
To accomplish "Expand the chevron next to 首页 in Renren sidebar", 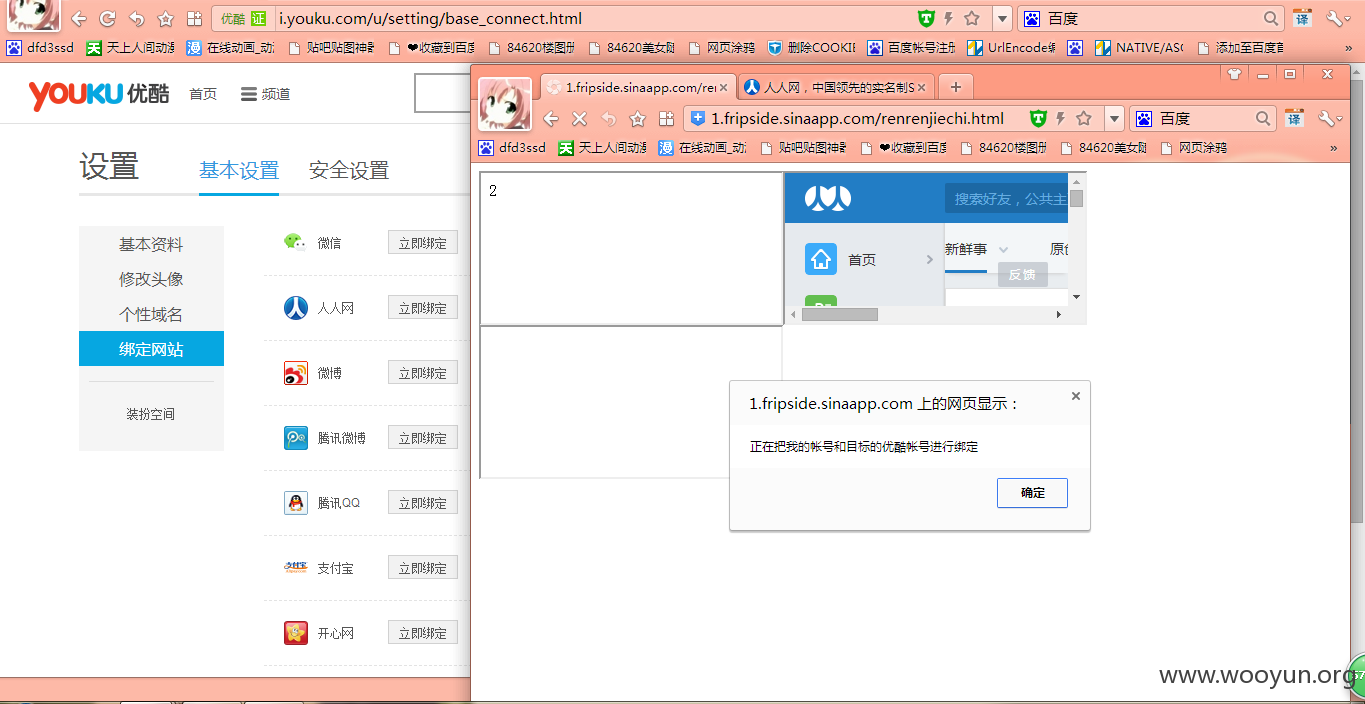I will tap(929, 260).
